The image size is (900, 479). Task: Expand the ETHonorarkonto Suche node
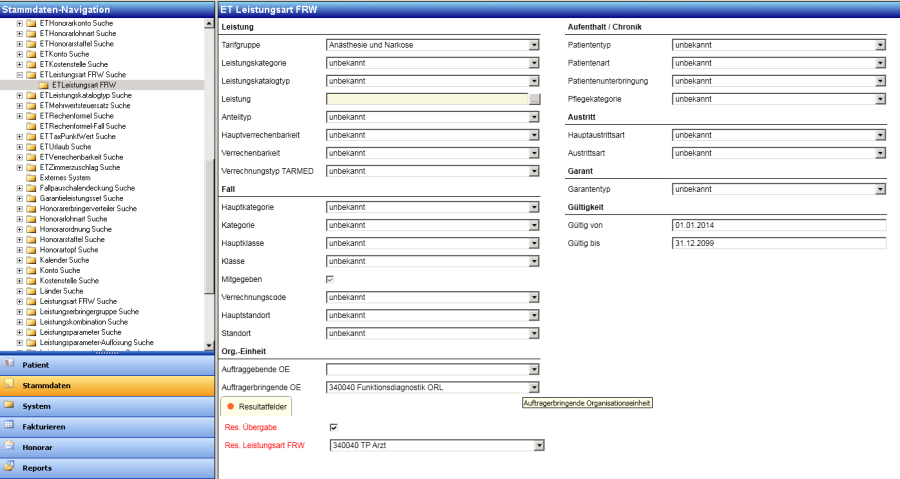[x=20, y=24]
